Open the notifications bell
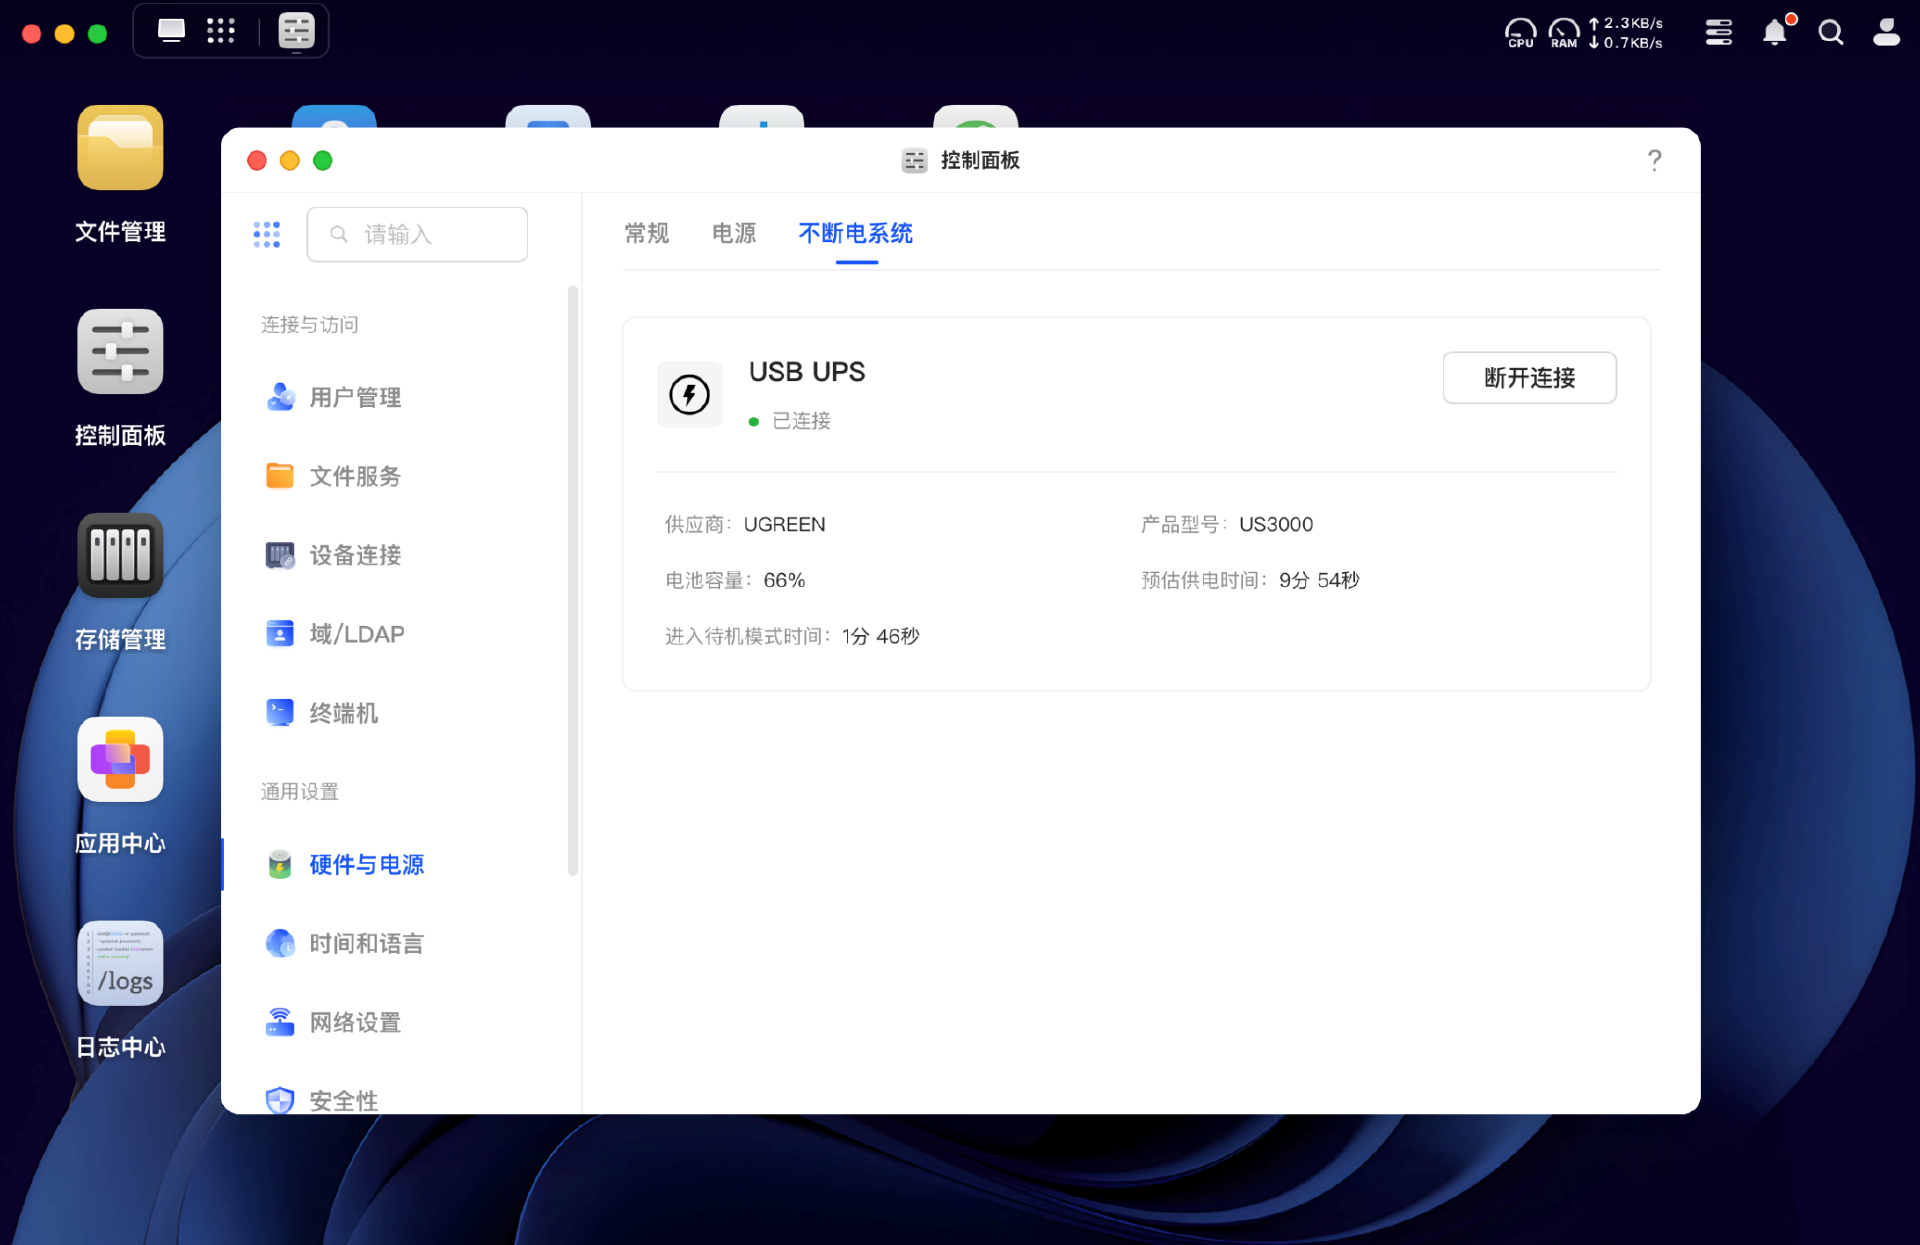Viewport: 1920px width, 1245px height. tap(1775, 33)
